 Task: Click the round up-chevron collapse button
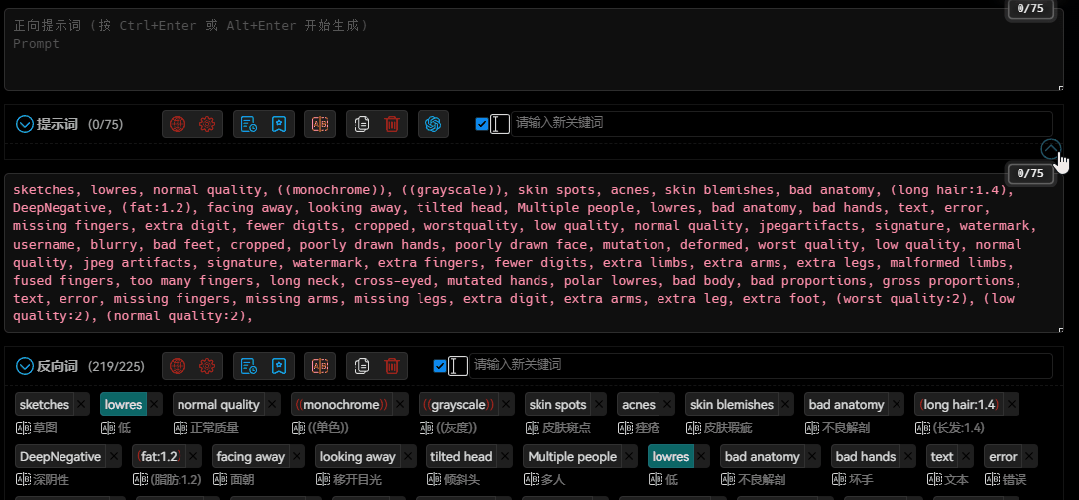[x=1051, y=149]
